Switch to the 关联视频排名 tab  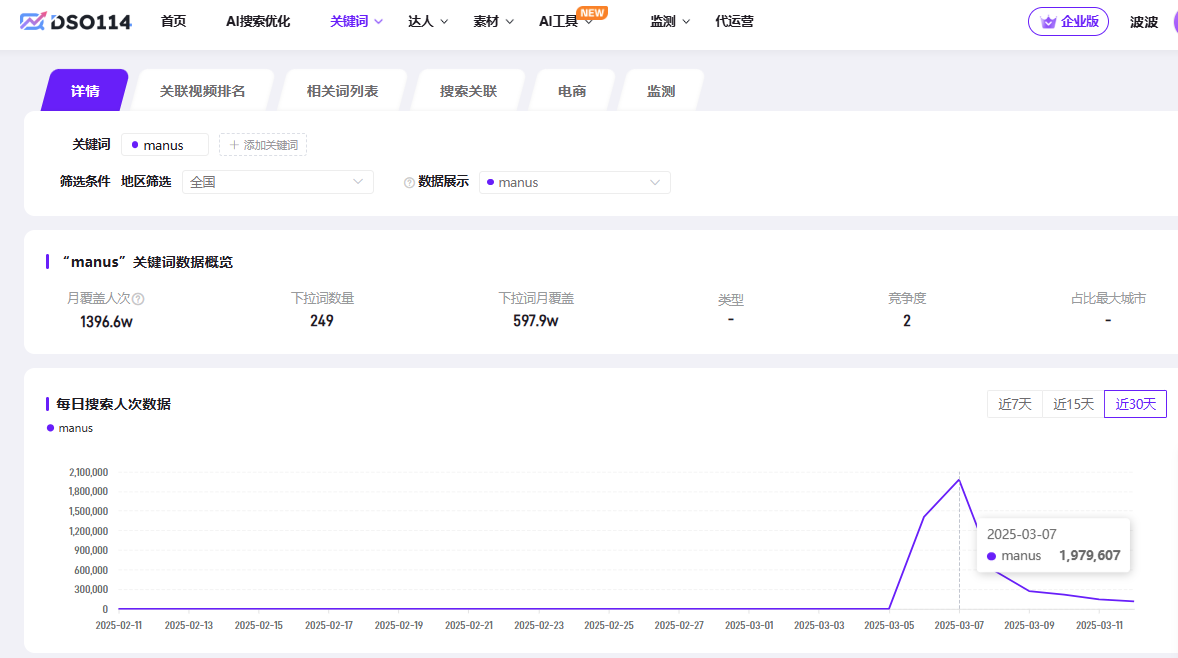click(202, 91)
